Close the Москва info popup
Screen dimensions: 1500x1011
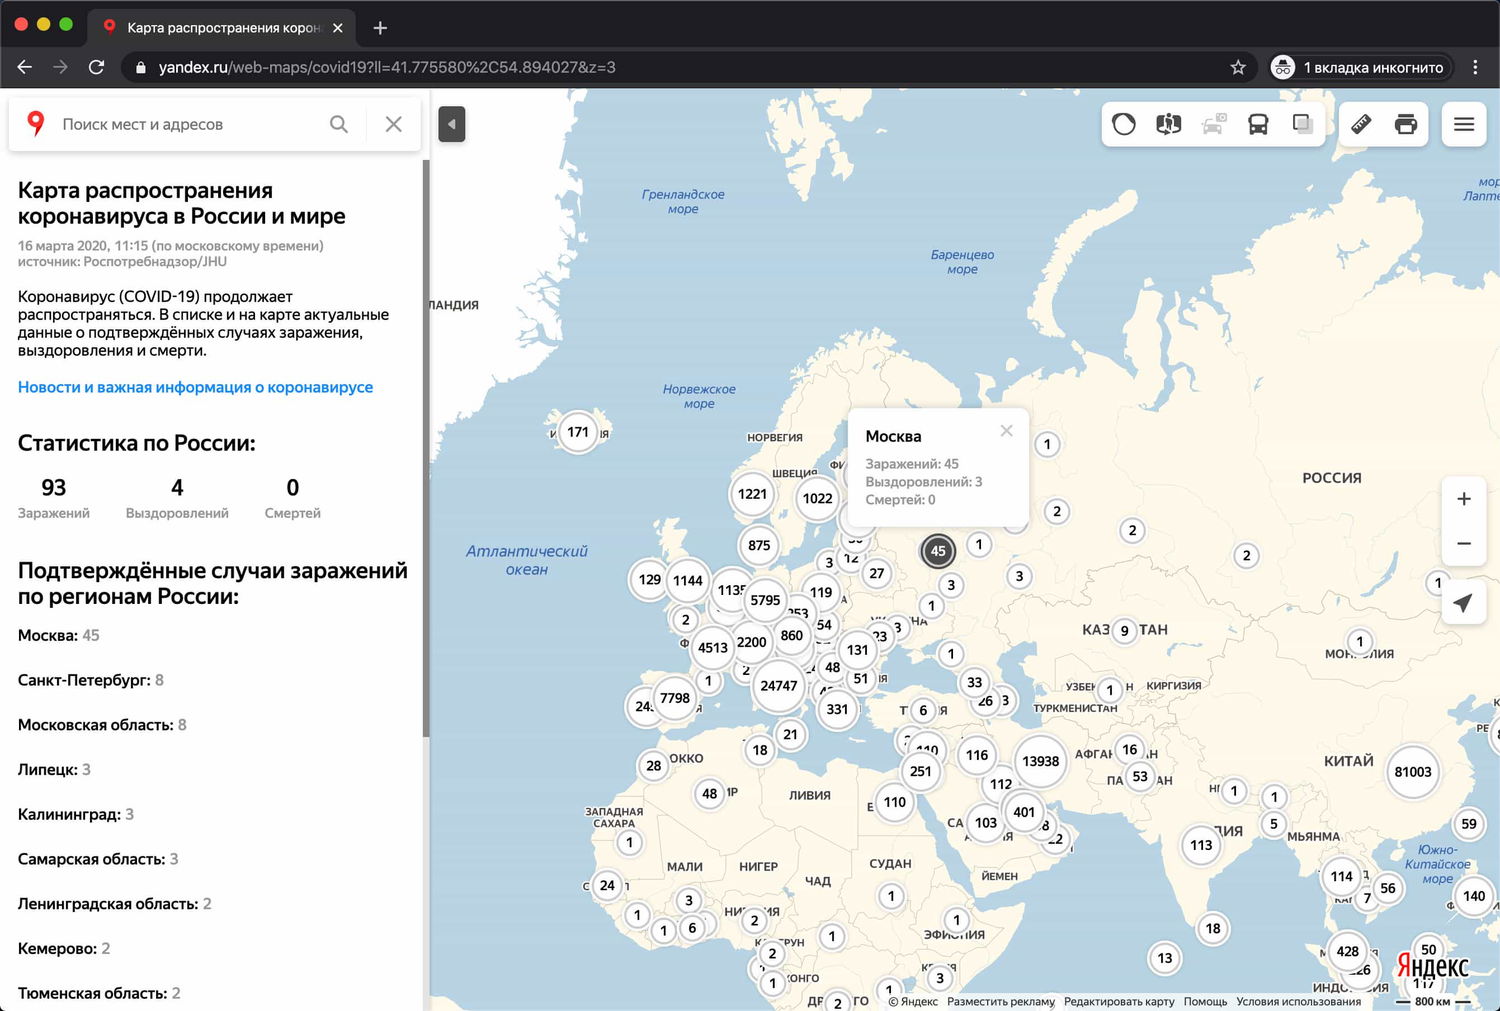tap(1006, 431)
